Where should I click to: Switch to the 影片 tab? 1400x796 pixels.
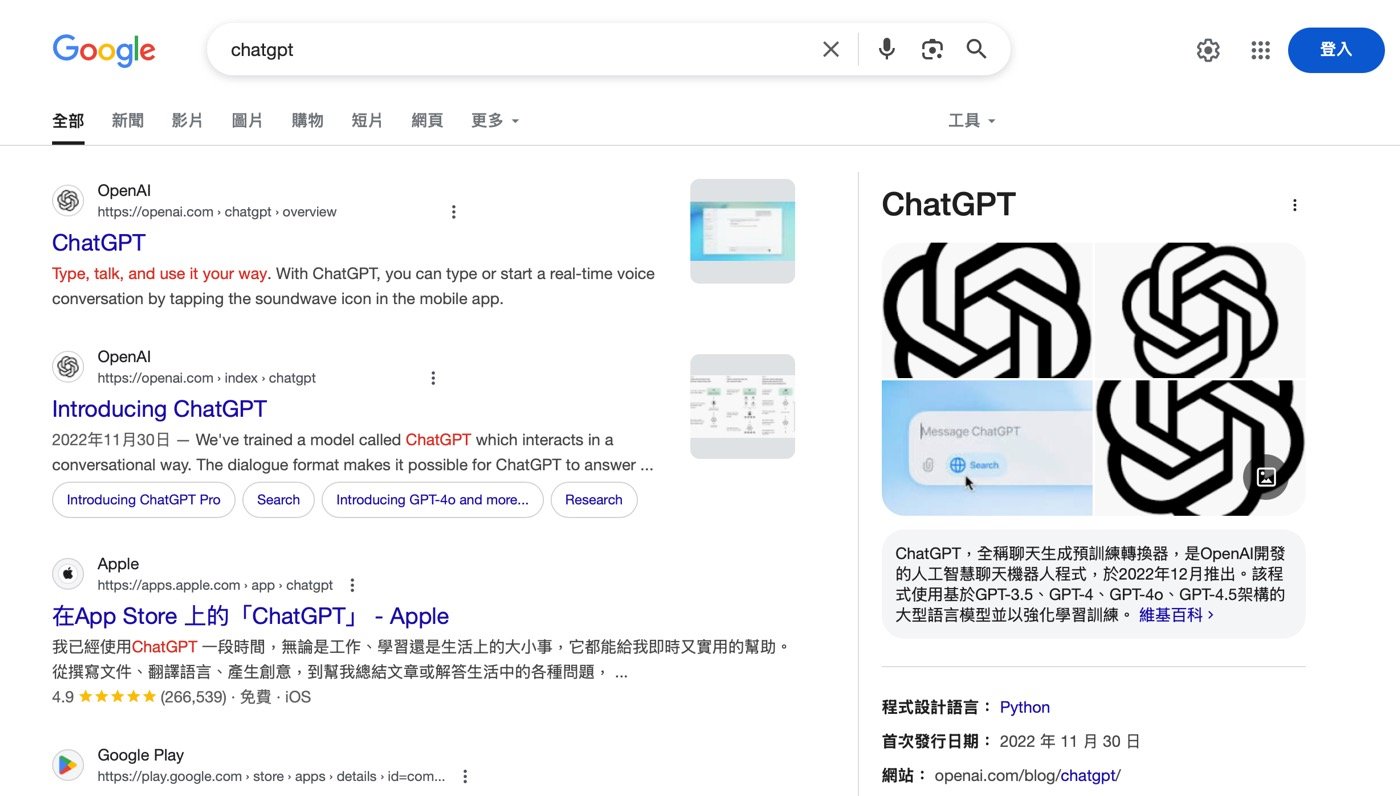tap(187, 121)
